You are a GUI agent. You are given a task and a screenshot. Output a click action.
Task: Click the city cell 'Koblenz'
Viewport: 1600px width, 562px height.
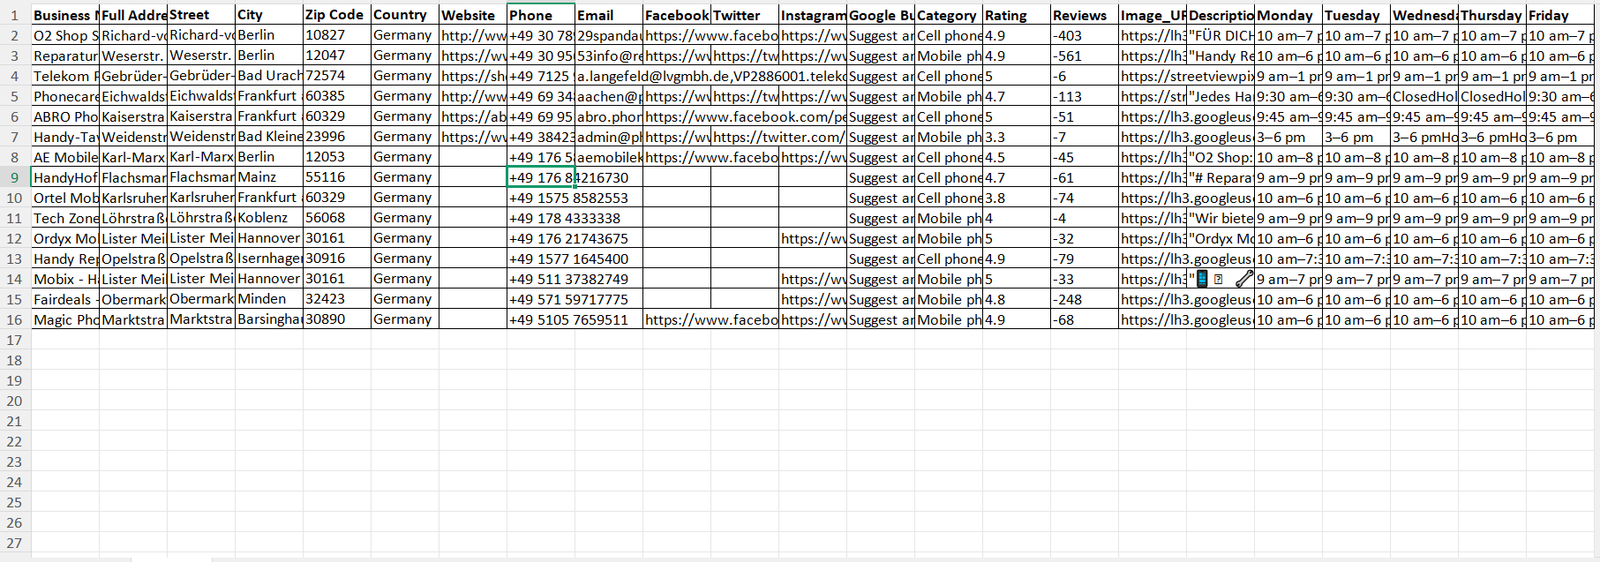coord(269,218)
